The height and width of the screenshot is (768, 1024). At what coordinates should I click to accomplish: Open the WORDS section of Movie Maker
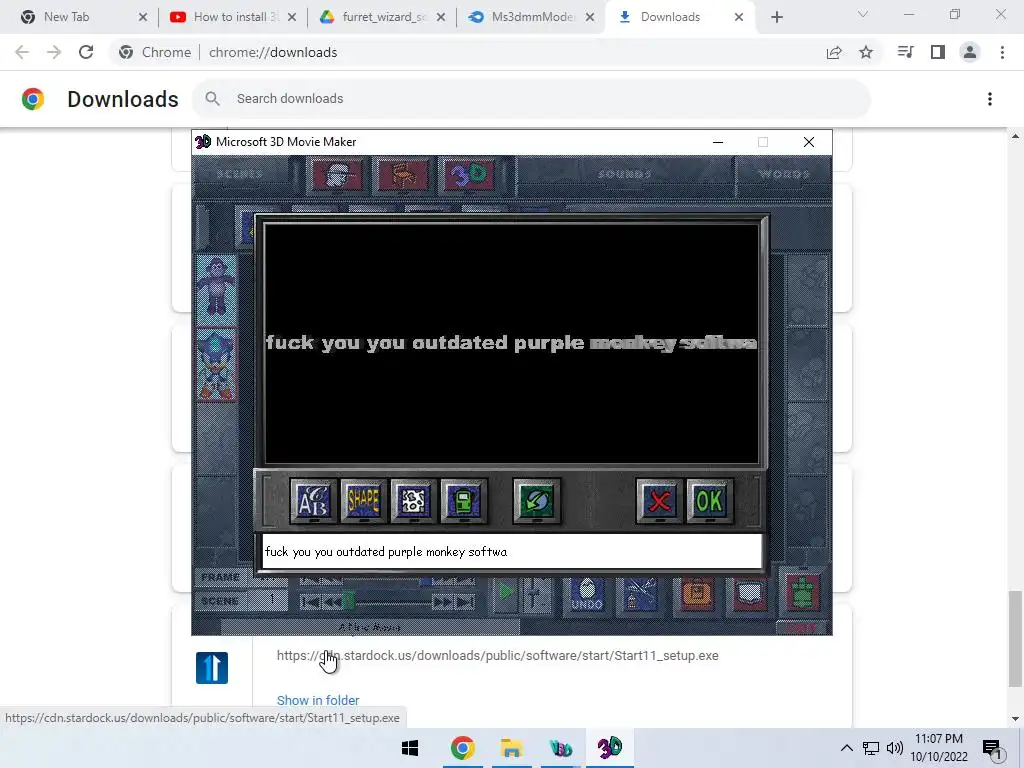click(784, 174)
